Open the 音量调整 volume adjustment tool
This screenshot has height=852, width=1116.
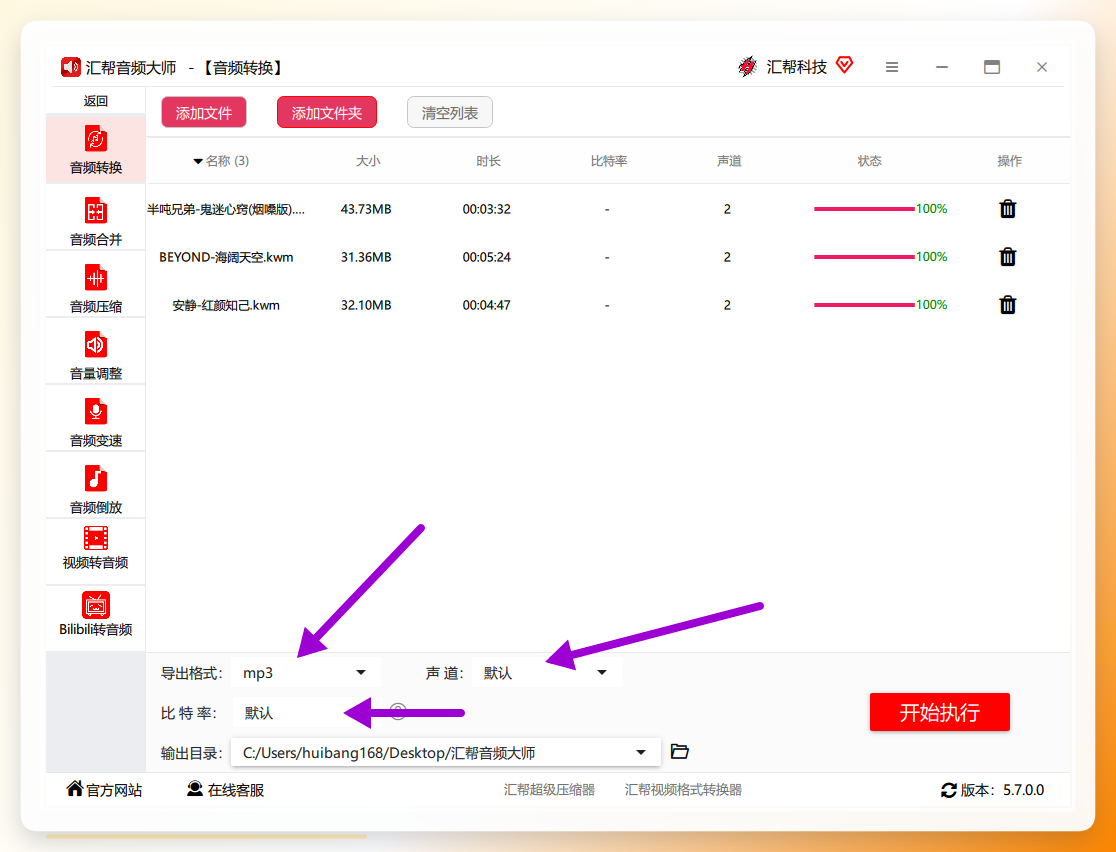coord(95,354)
